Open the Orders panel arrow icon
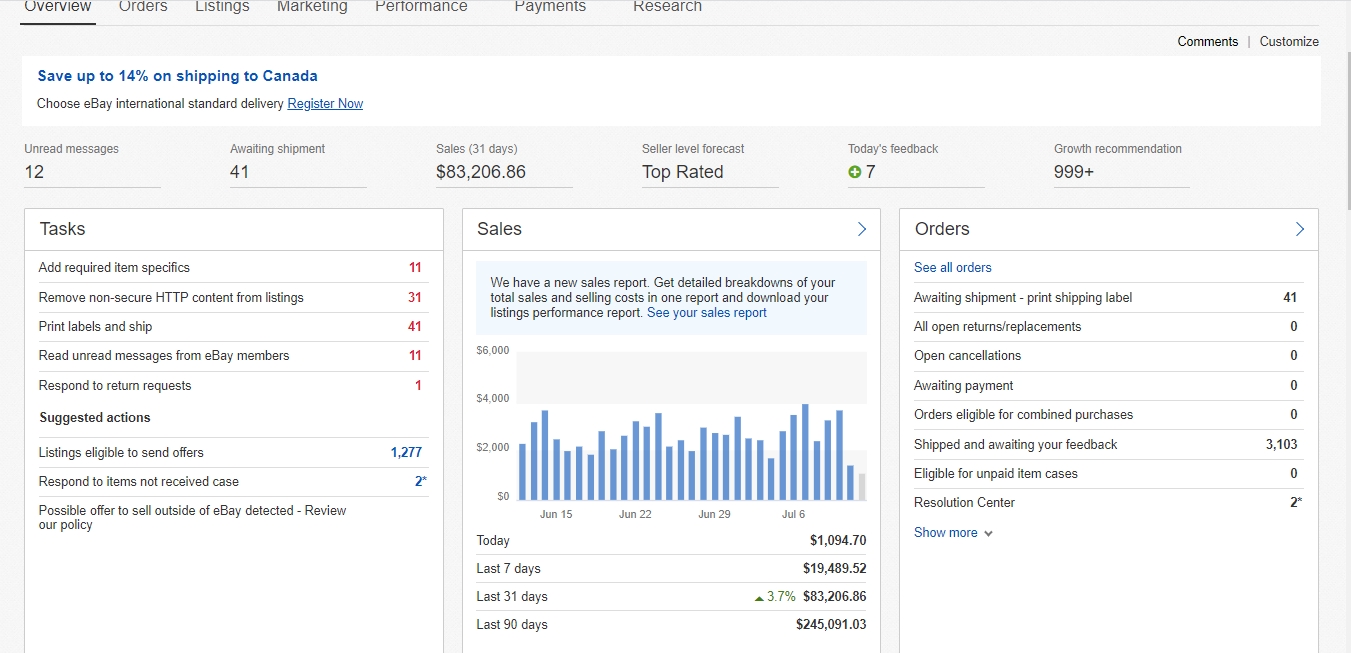The width and height of the screenshot is (1351, 653). coord(1299,229)
